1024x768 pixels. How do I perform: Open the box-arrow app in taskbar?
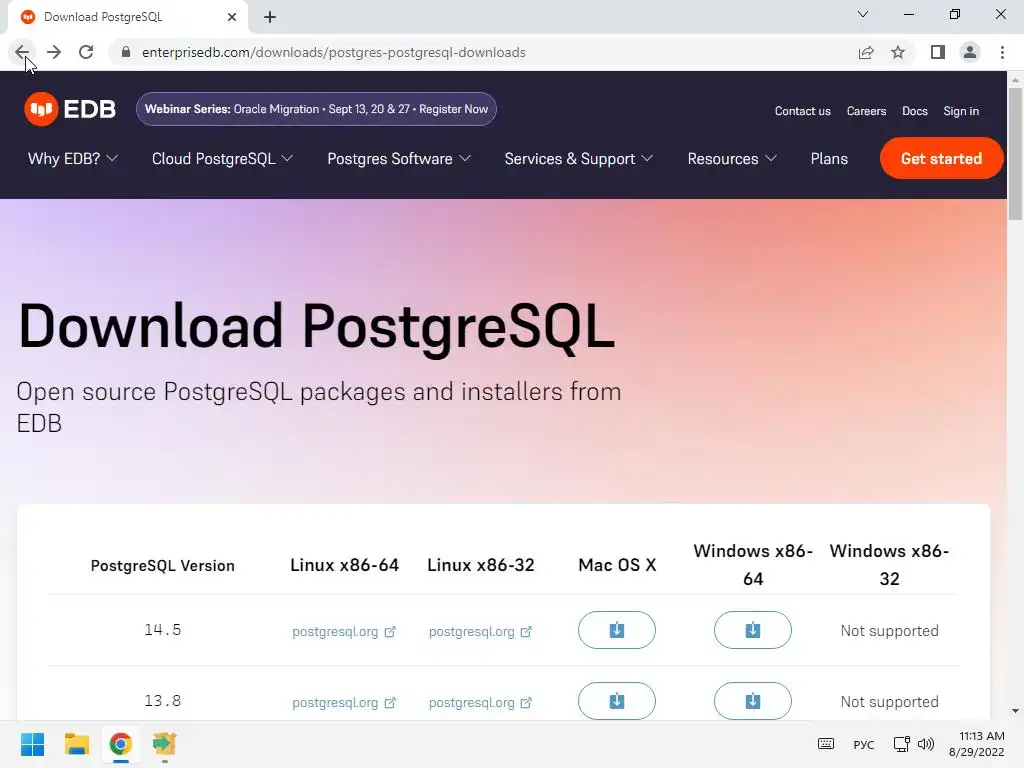pos(164,744)
